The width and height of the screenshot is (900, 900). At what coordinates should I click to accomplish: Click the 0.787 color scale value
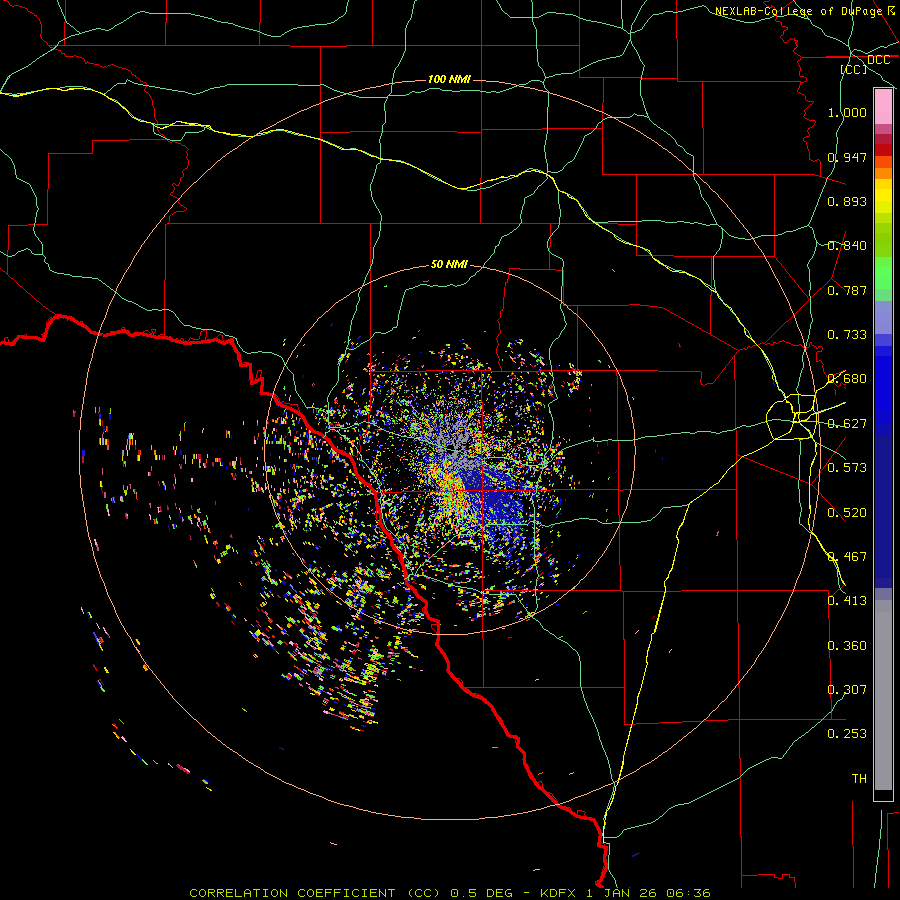point(847,290)
